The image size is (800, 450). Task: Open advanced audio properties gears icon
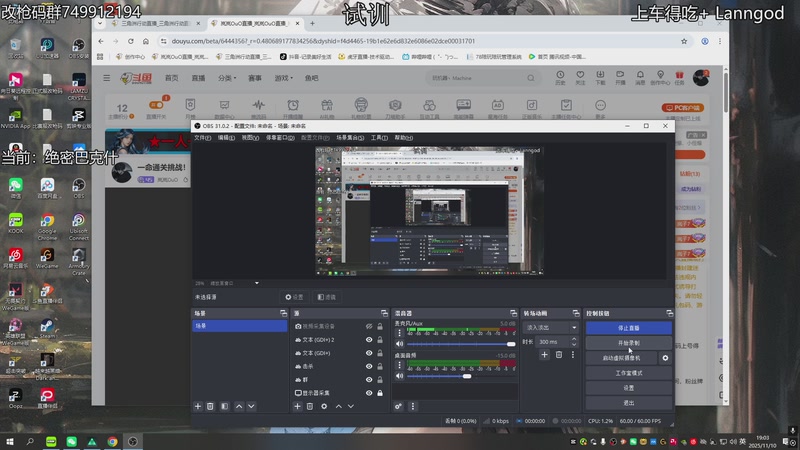(398, 406)
